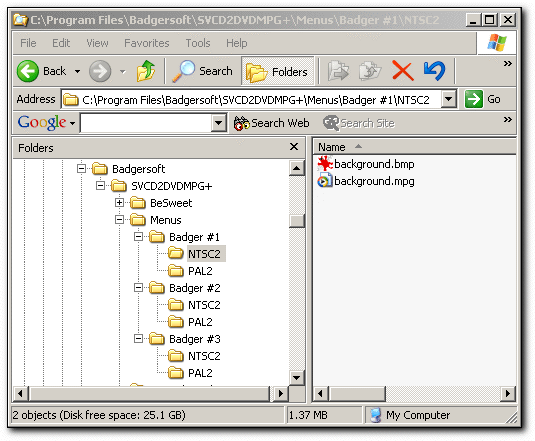Expand the BeSweet tree node

119,203
